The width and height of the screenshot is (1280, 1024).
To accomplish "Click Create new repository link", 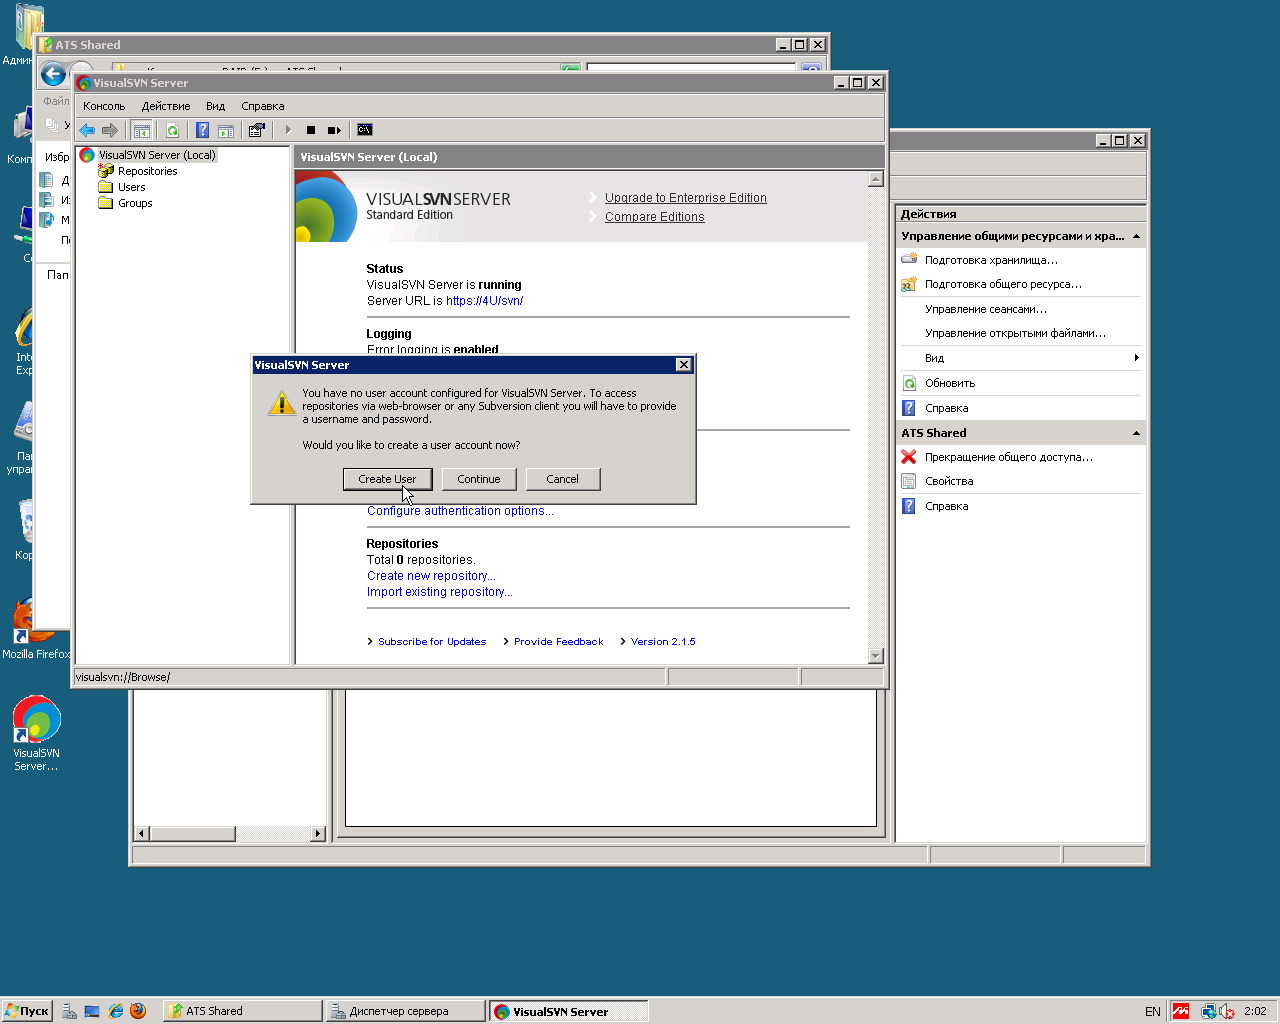I will [431, 576].
